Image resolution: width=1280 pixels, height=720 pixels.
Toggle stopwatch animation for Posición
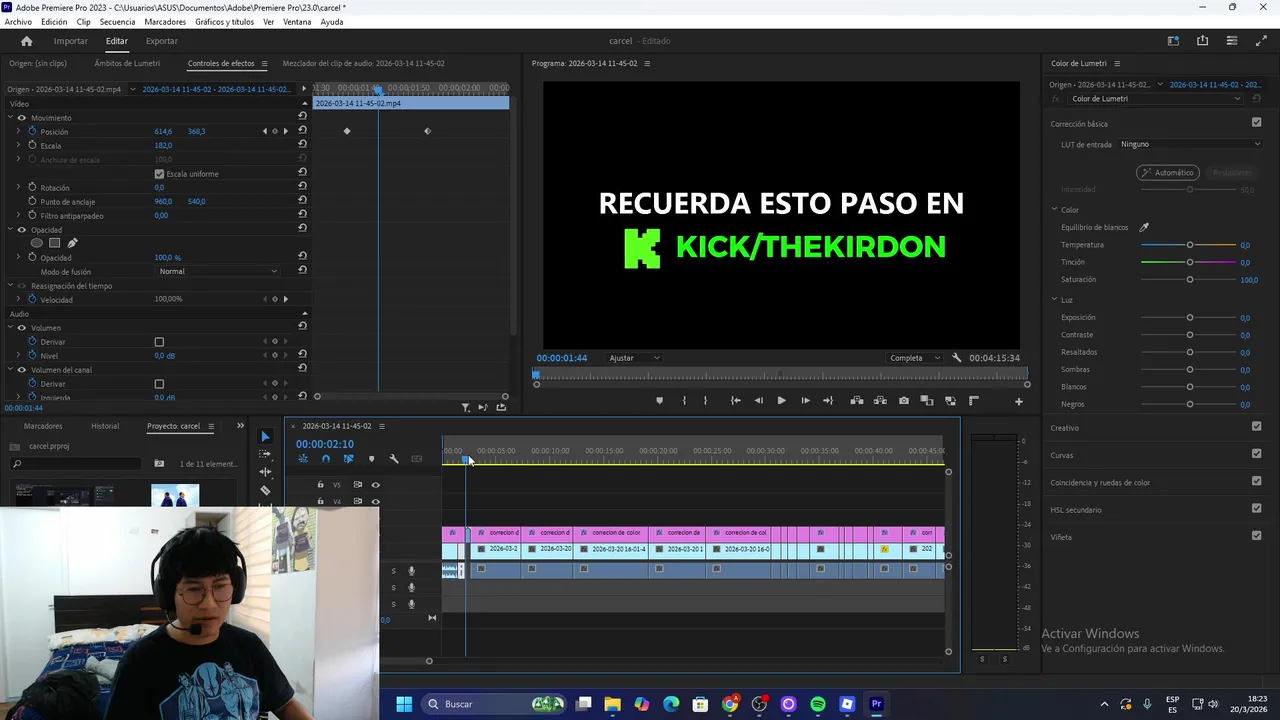click(32, 131)
